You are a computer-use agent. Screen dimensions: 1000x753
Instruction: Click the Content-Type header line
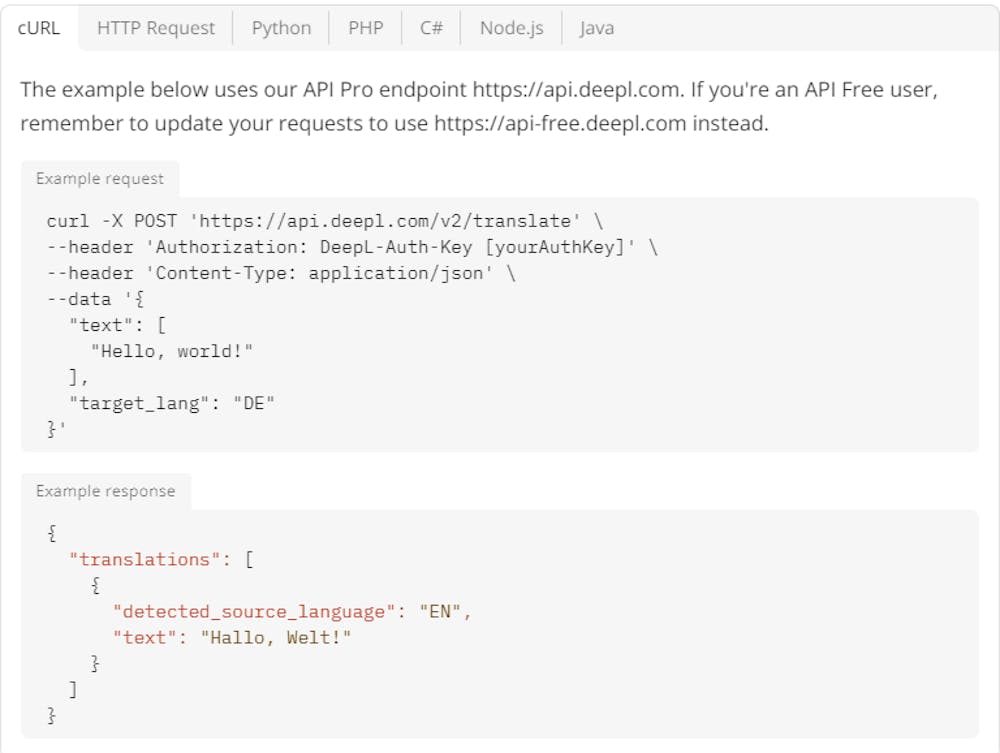pos(281,273)
